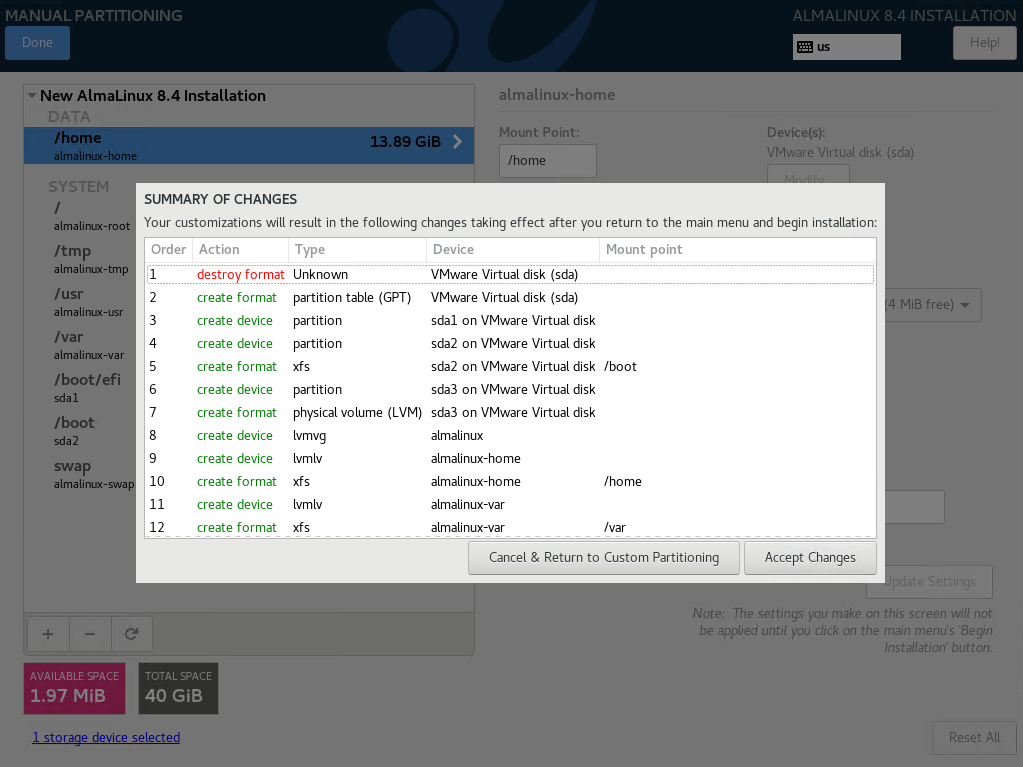Click the plus icon to add mount point

coord(48,633)
